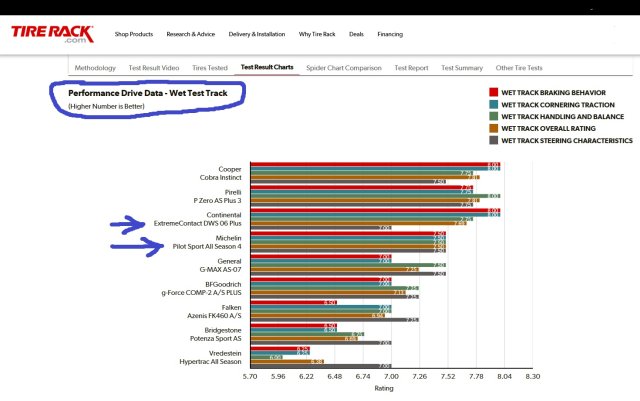Click the Why Tire Rack link
This screenshot has width=640, height=401.
(317, 34)
